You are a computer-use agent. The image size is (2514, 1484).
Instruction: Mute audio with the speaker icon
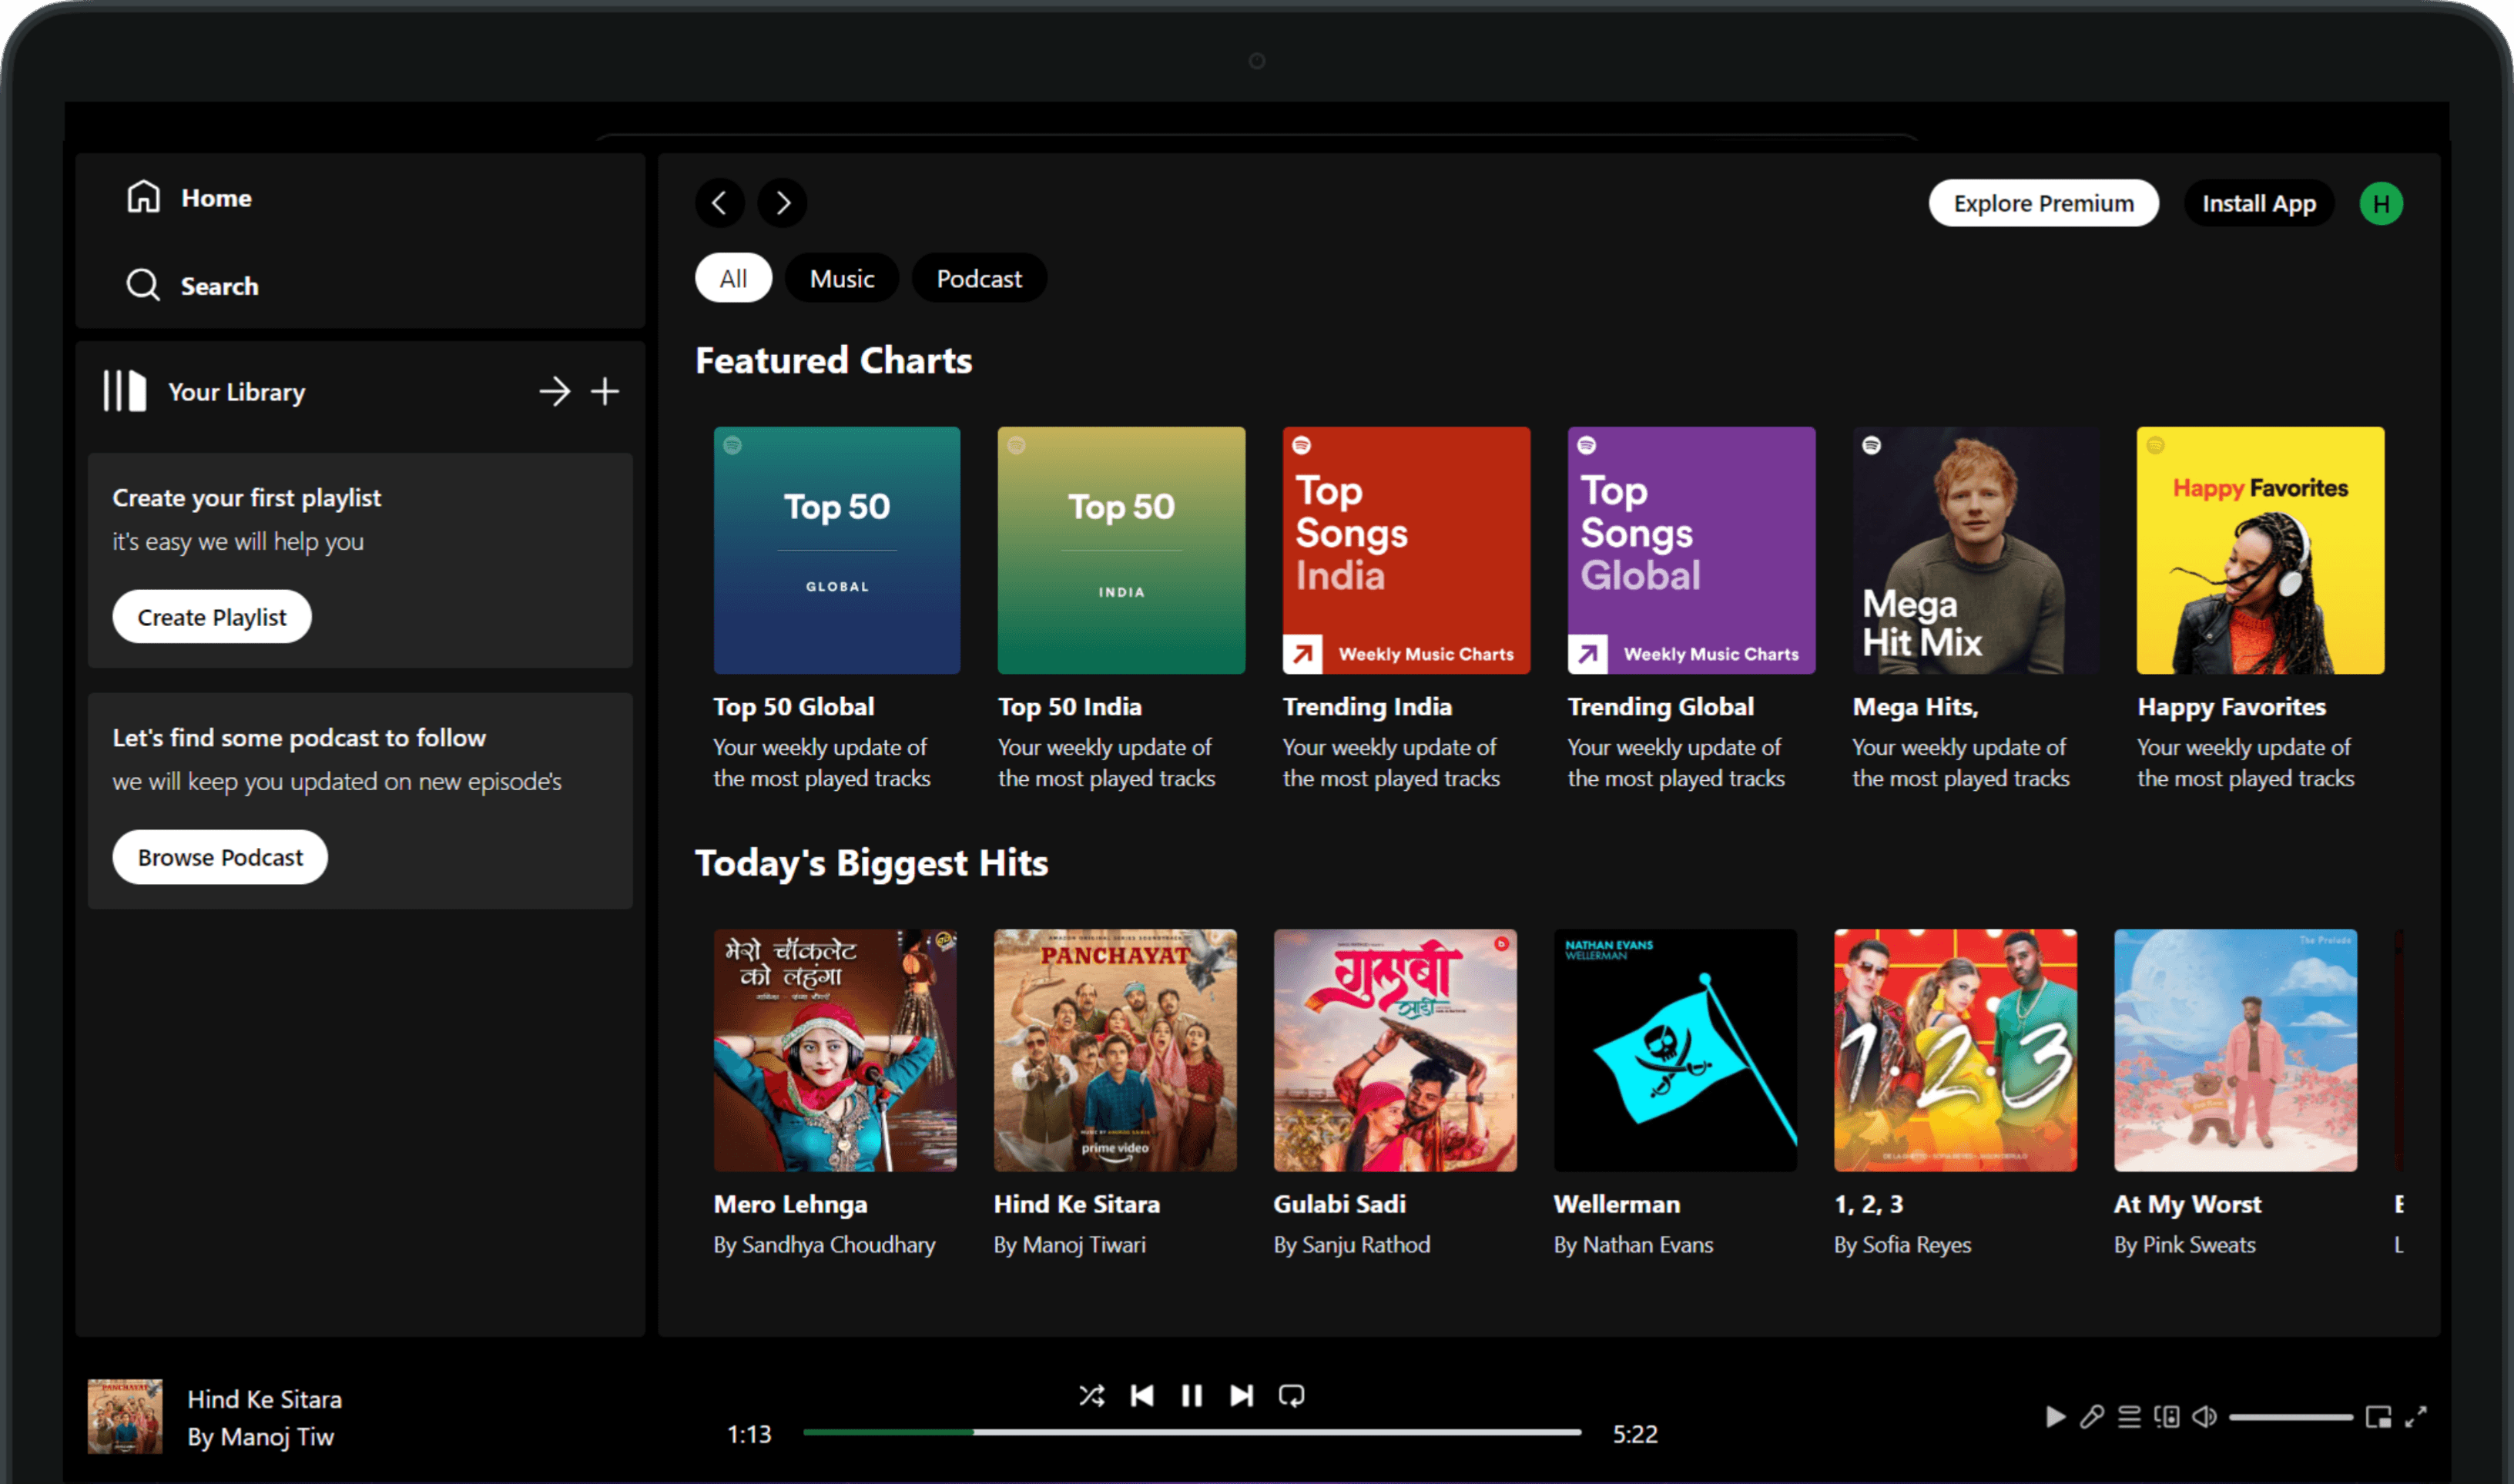pos(2205,1416)
